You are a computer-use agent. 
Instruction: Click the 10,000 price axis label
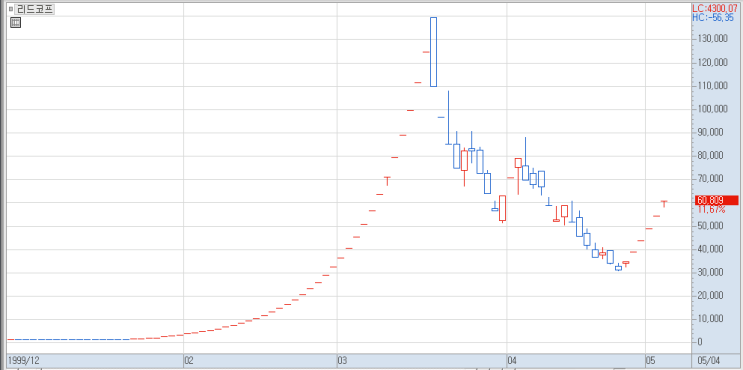(x=710, y=318)
